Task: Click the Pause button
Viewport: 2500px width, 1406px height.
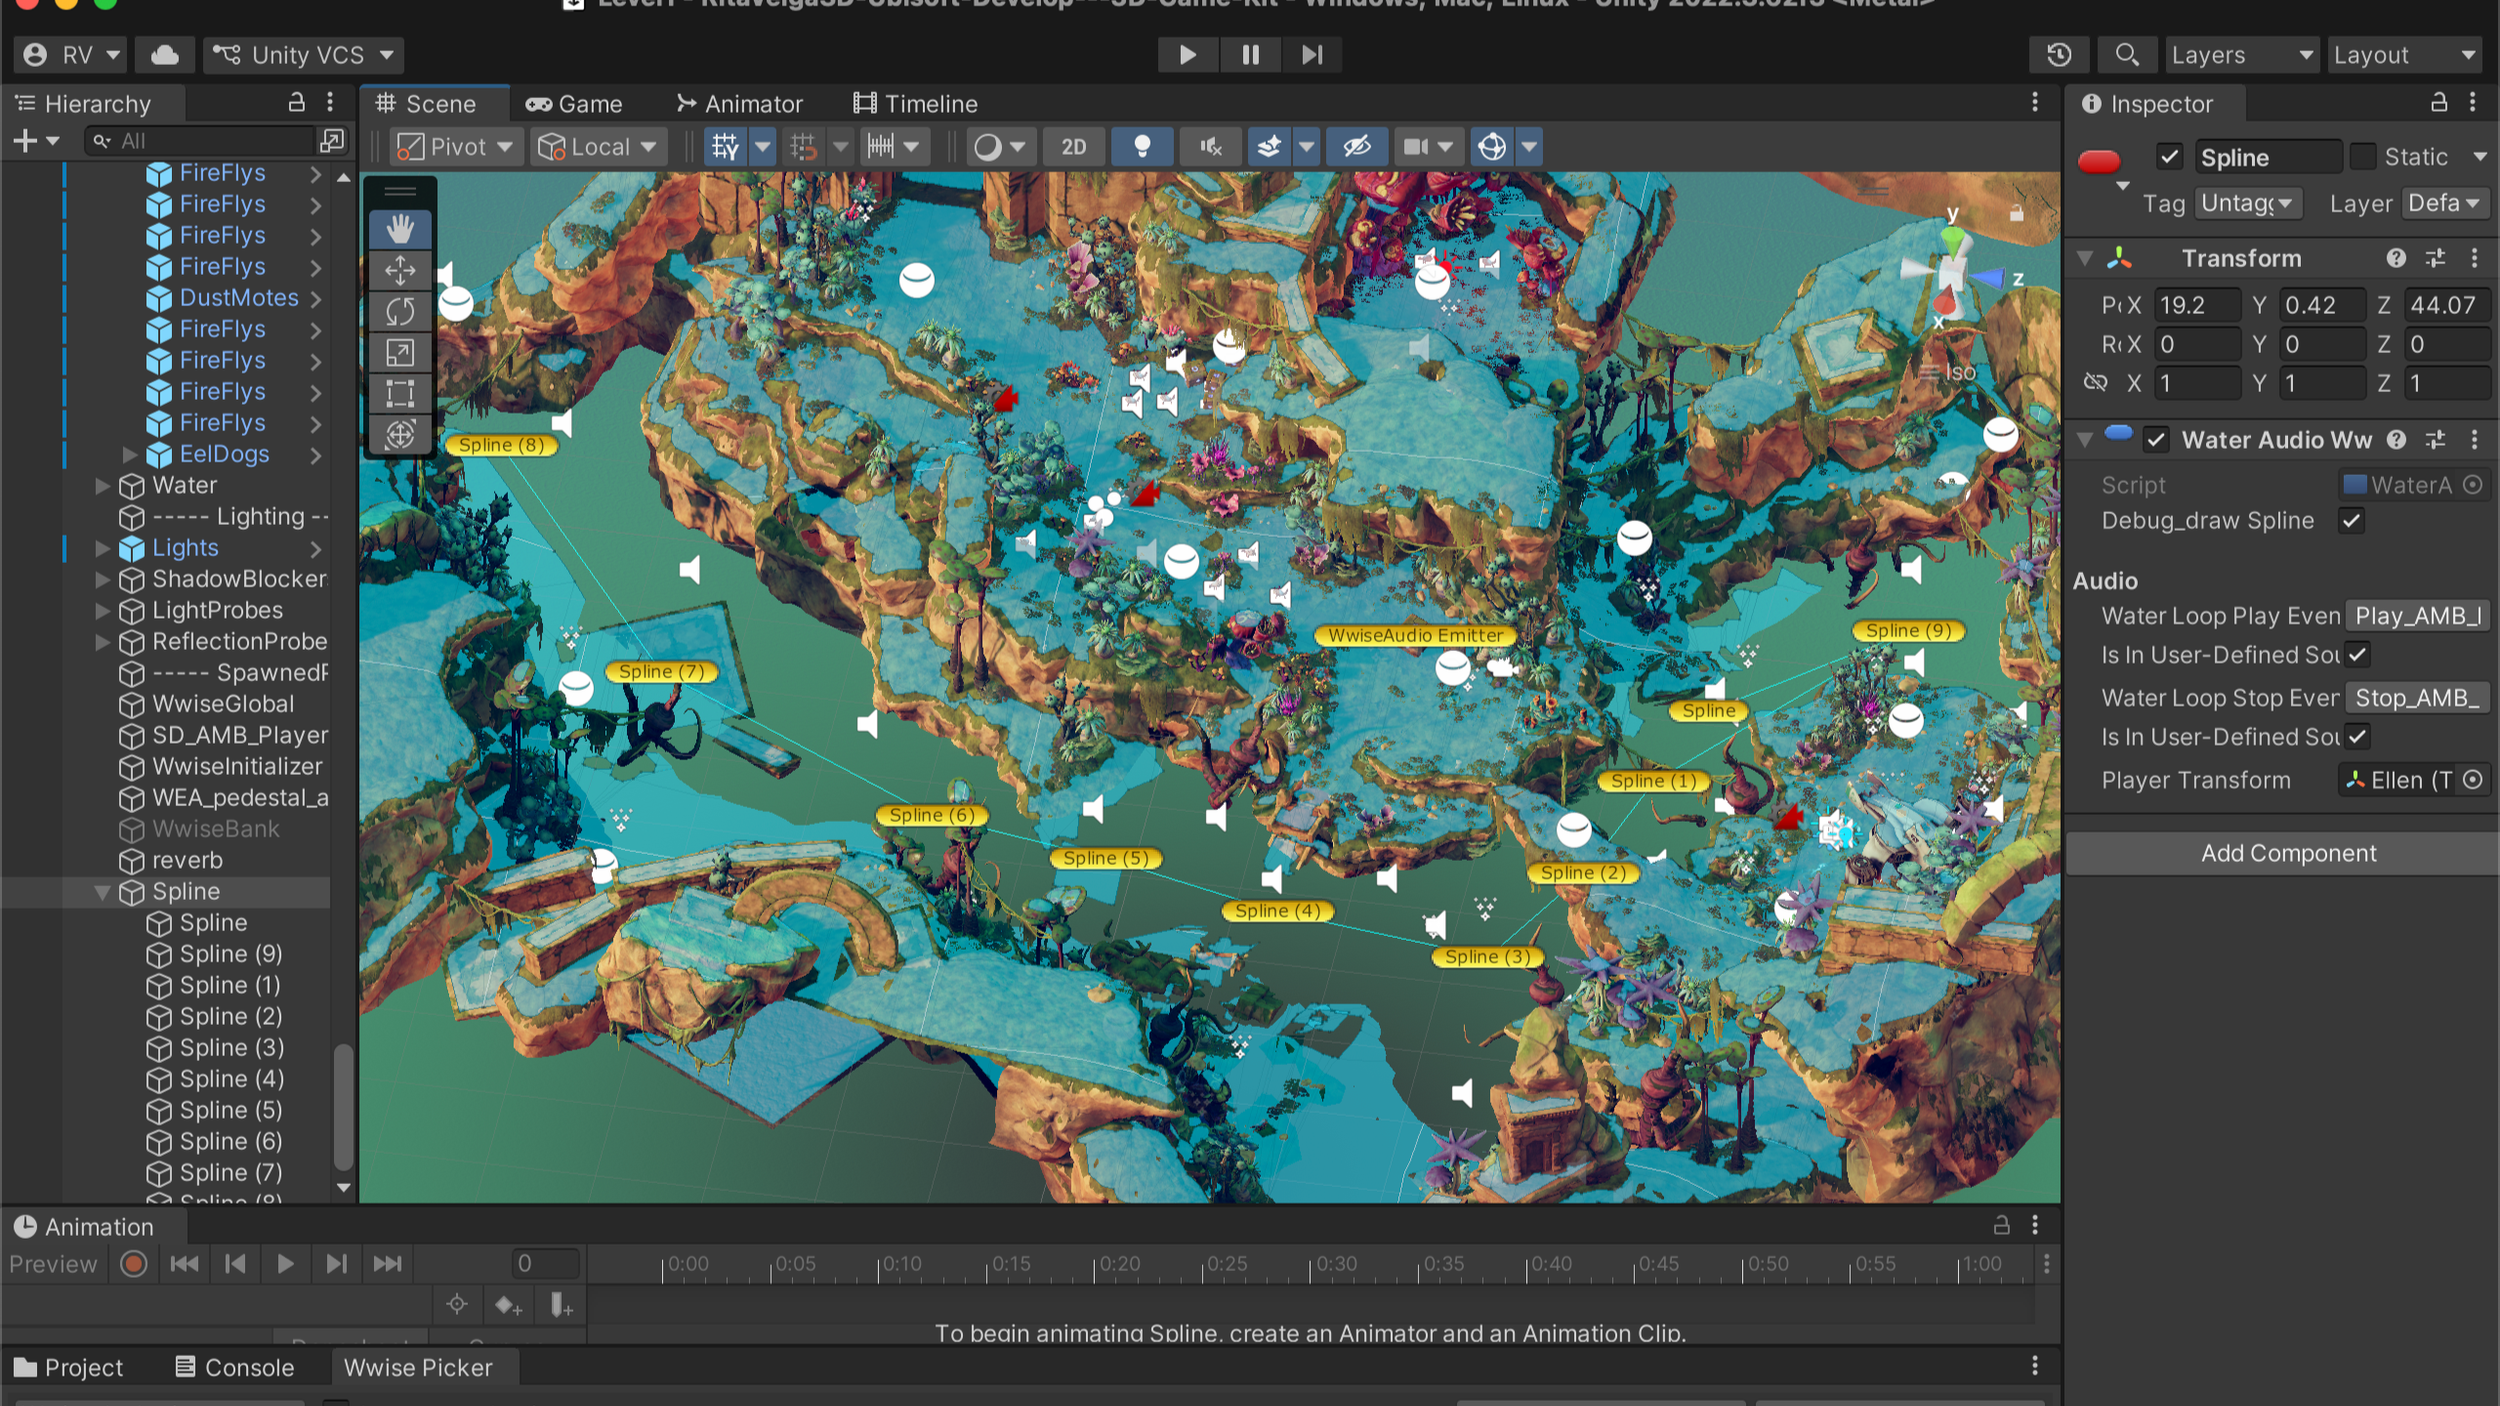Action: point(1250,55)
